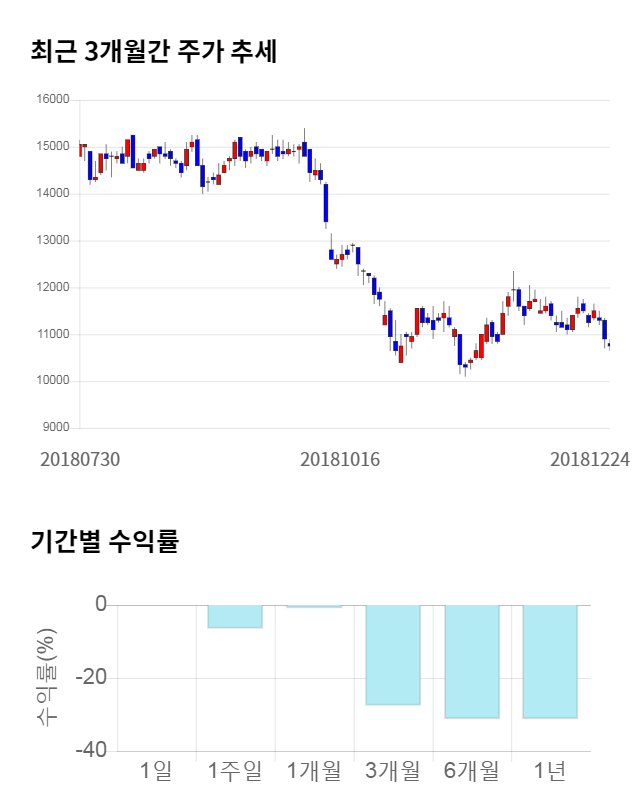The height and width of the screenshot is (810, 640).
Task: Select the 20181224 end date label
Action: [x=590, y=459]
